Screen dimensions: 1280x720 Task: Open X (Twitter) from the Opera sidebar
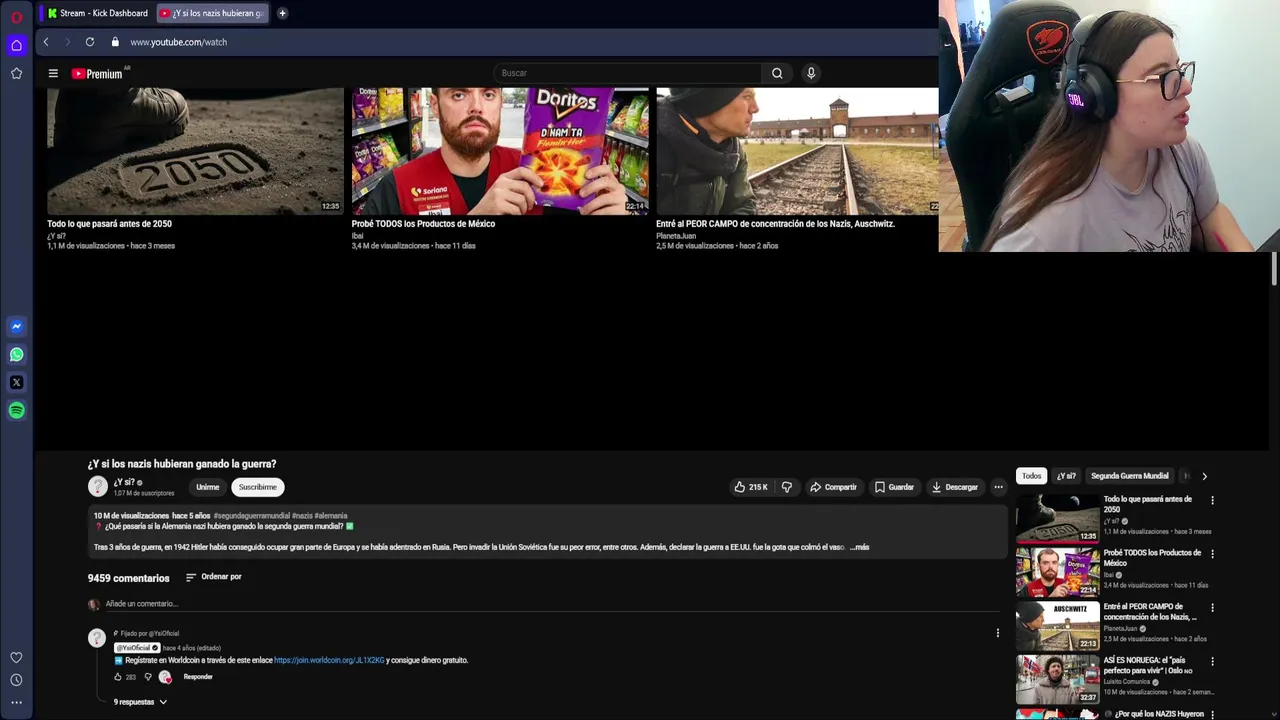(16, 382)
